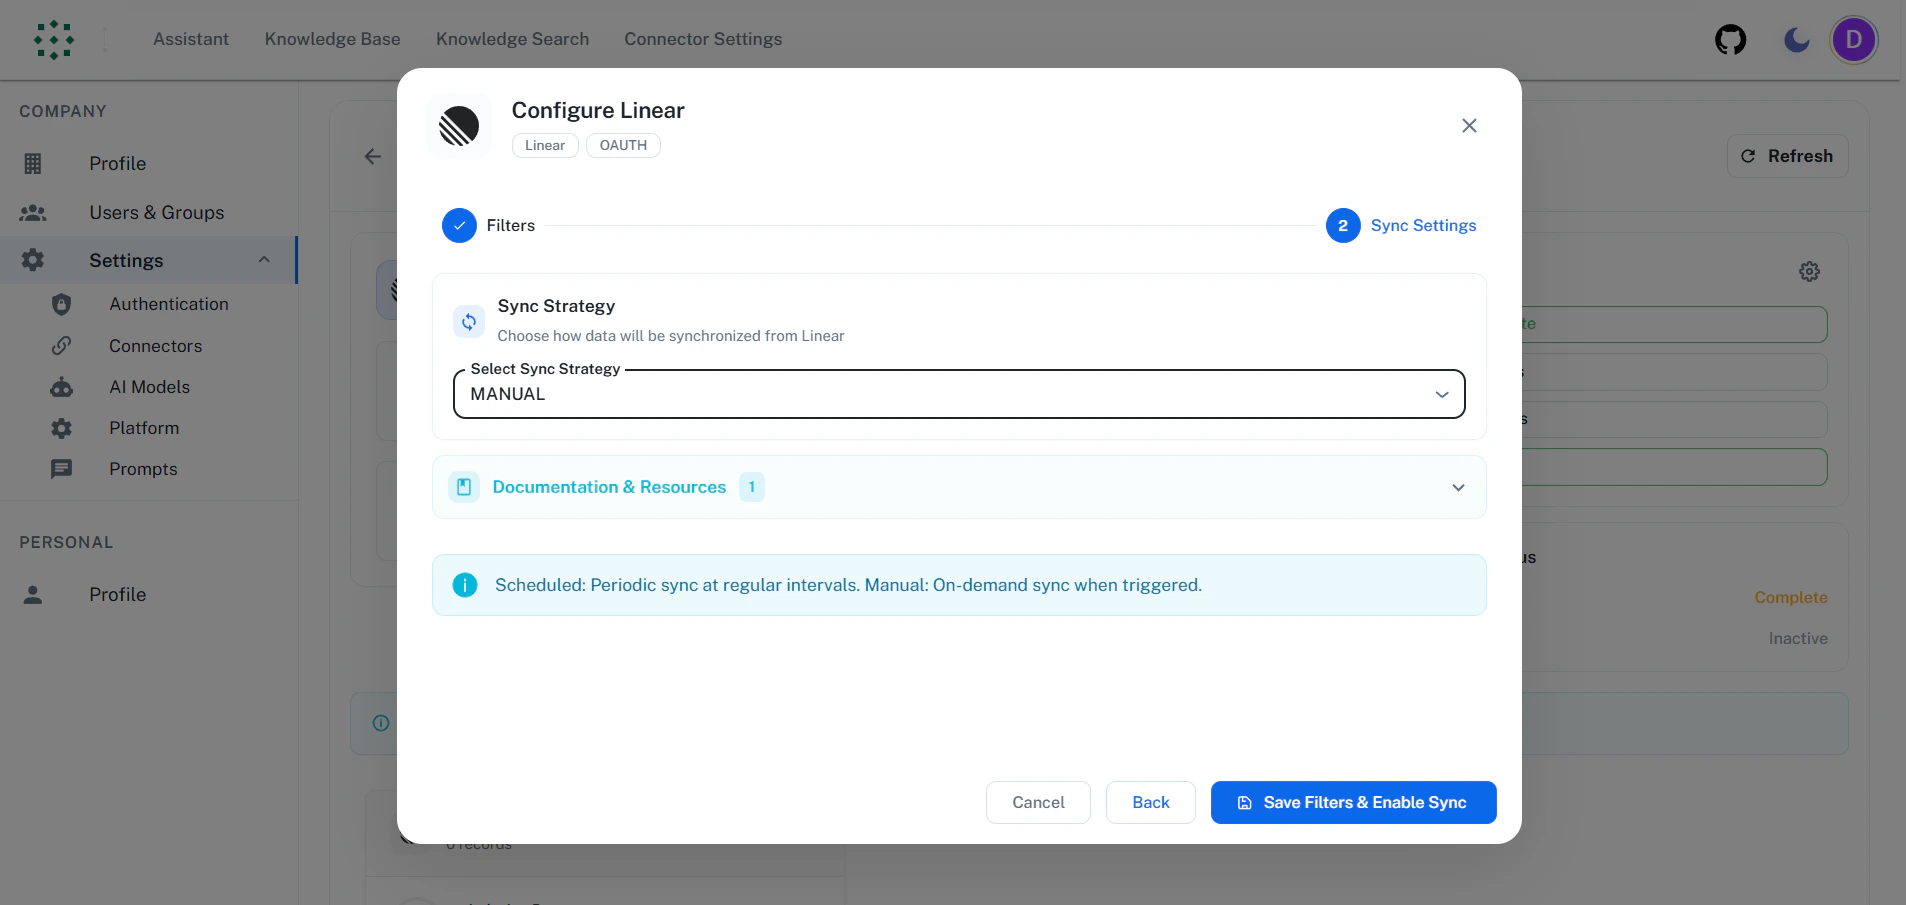Open Prompts via its chat icon
Image resolution: width=1906 pixels, height=905 pixels.
click(x=61, y=469)
